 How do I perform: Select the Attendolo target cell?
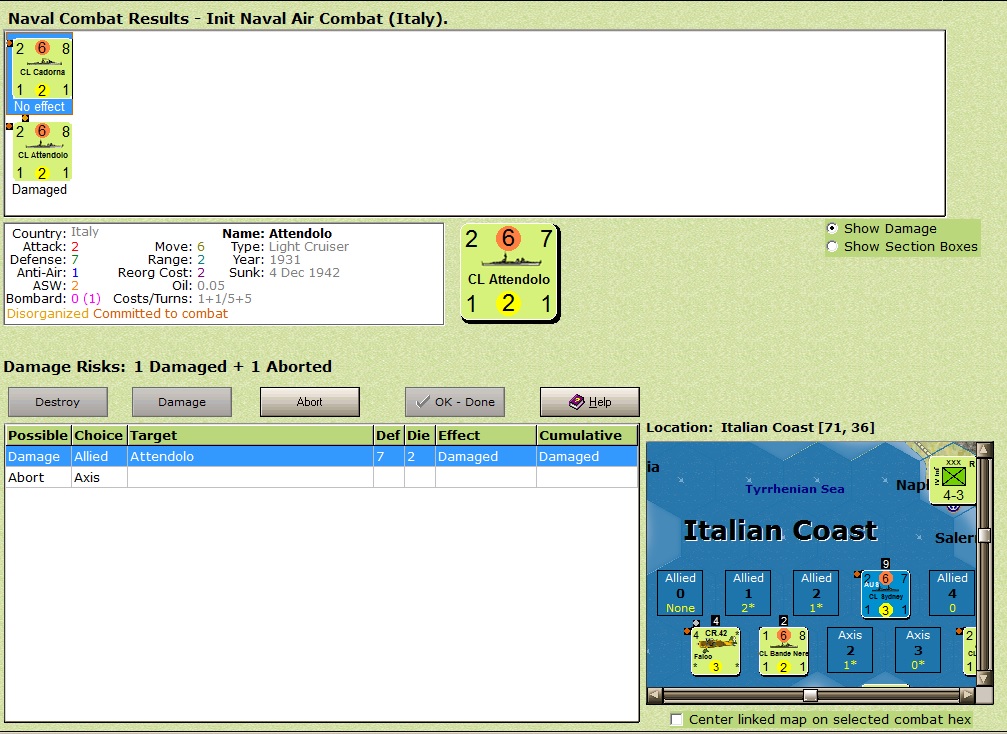[x=250, y=457]
